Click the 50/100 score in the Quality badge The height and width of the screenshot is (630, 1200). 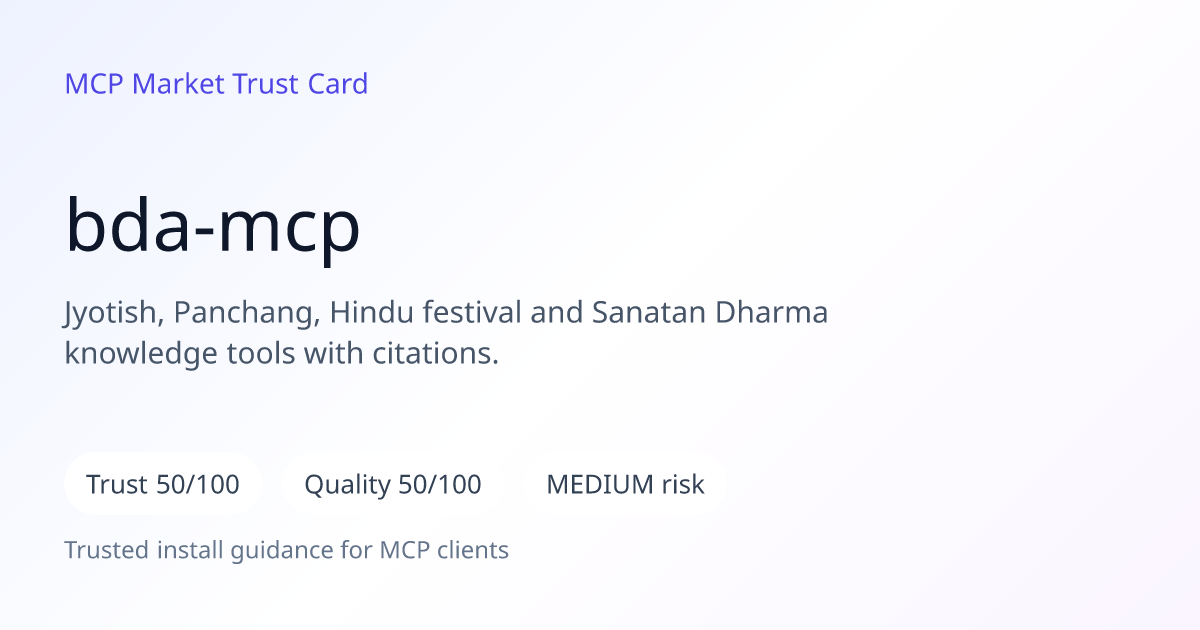(x=440, y=485)
